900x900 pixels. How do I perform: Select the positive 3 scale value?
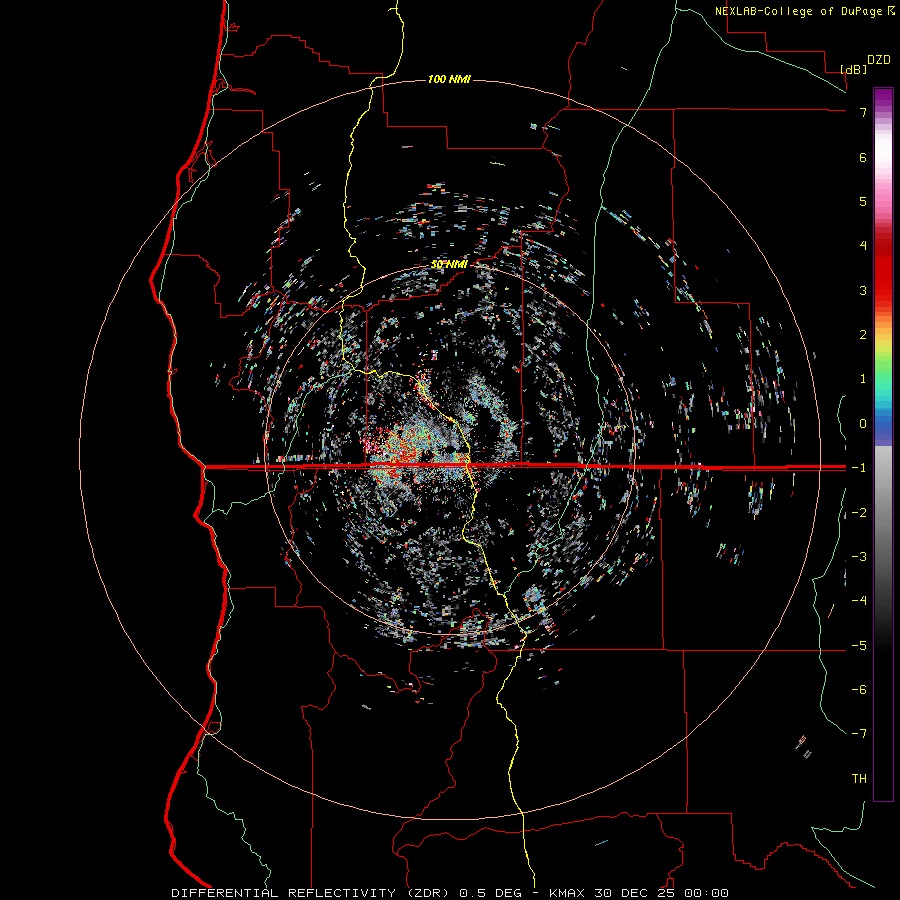(863, 290)
